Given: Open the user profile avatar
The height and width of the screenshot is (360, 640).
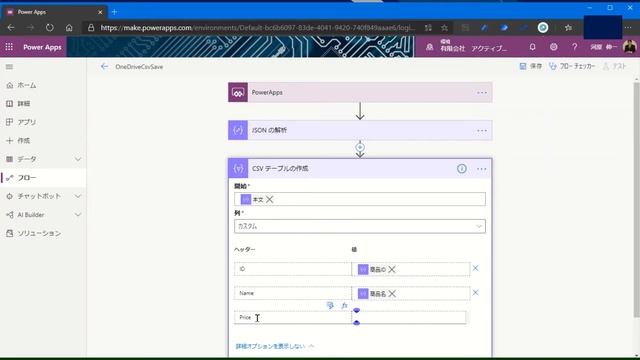Looking at the screenshot, I should 629,47.
